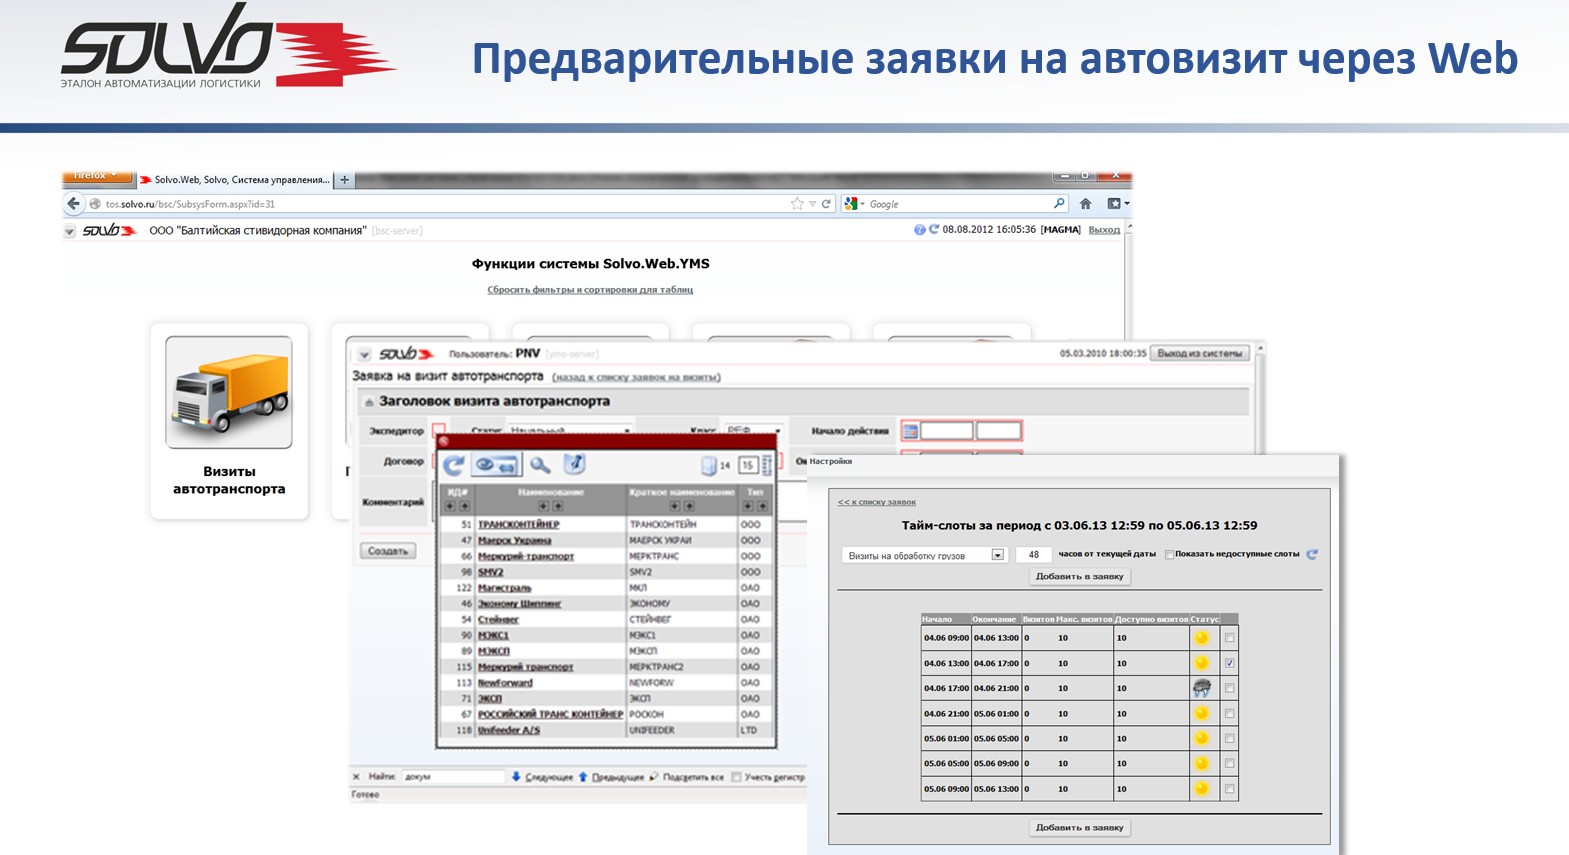Click lower Добавить в заявку button
1569x855 pixels.
(1079, 827)
